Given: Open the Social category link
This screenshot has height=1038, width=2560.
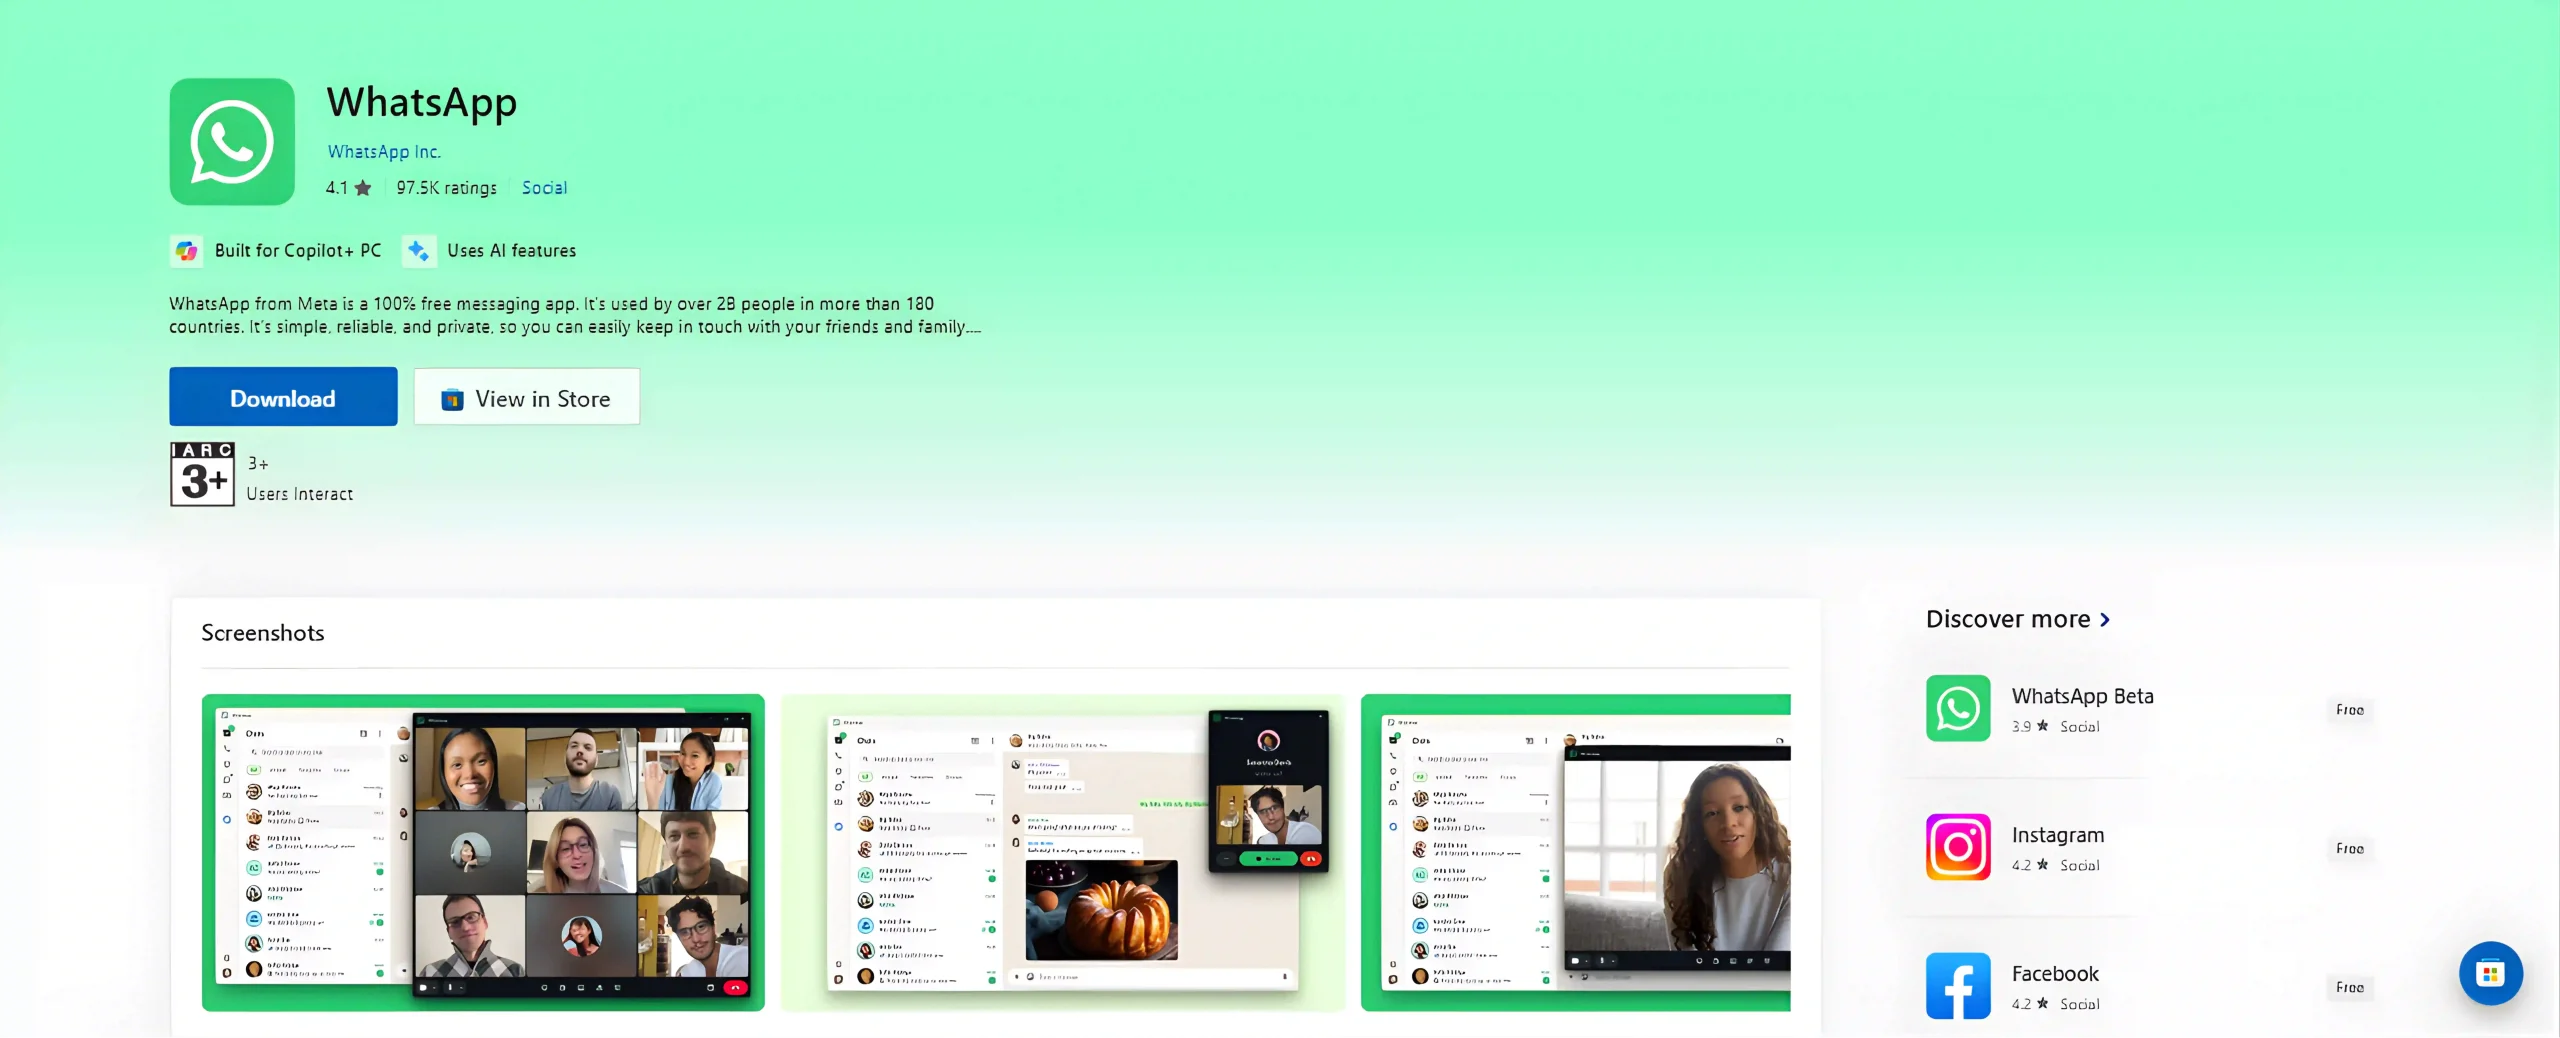Looking at the screenshot, I should point(544,188).
